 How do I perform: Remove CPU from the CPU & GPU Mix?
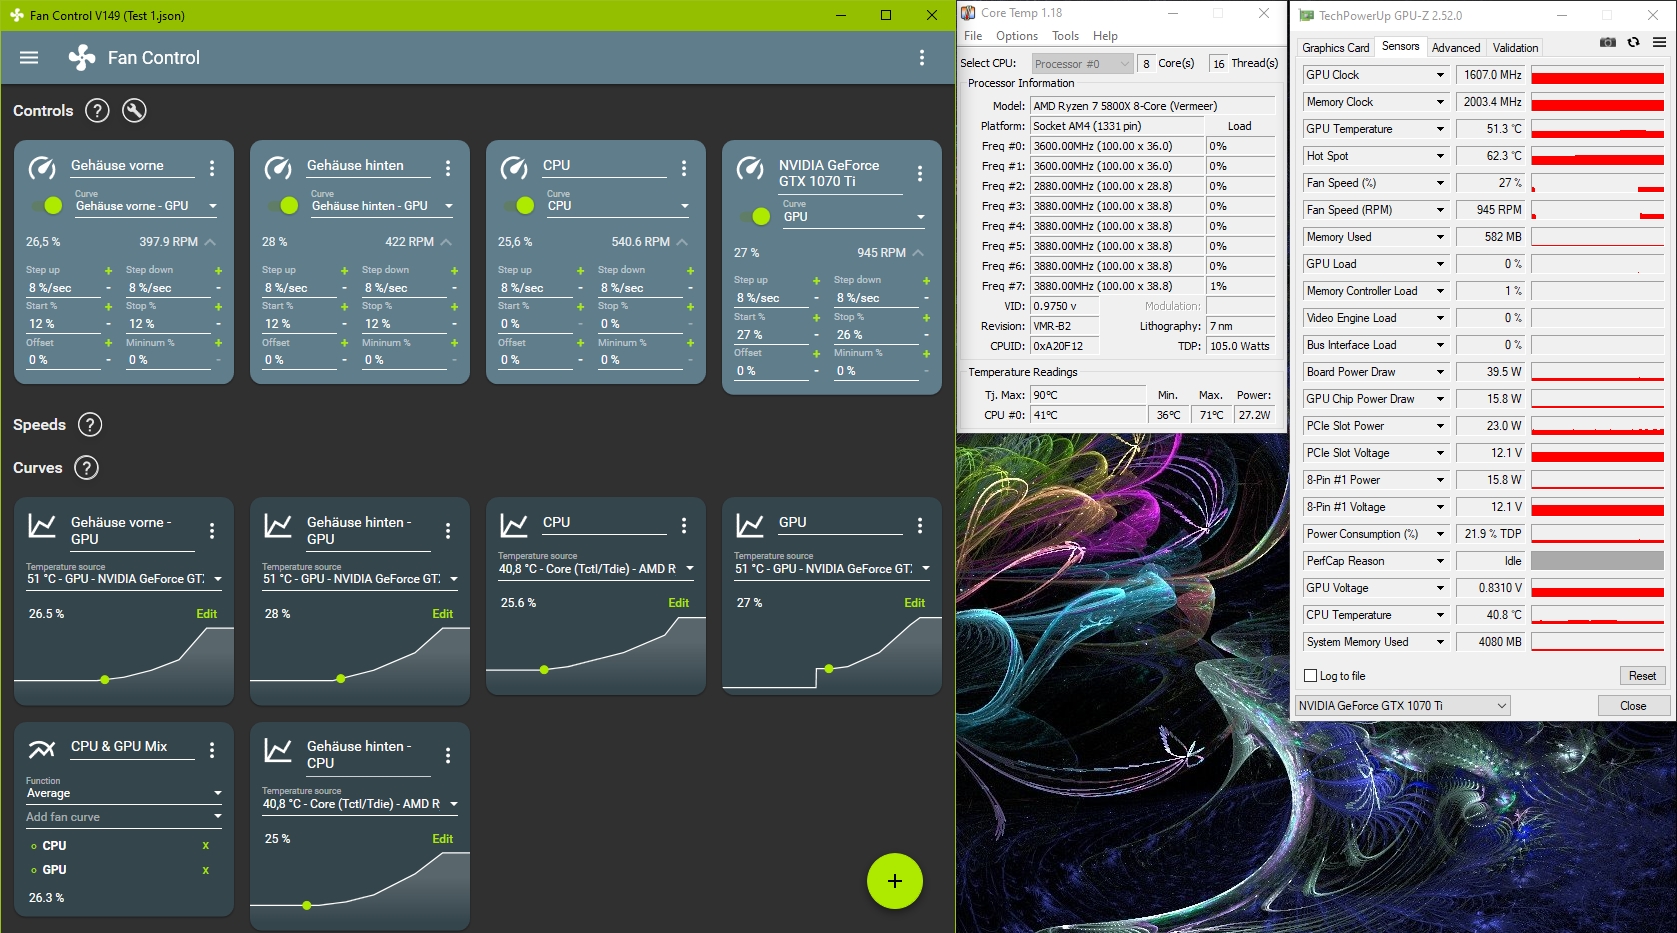tap(206, 846)
